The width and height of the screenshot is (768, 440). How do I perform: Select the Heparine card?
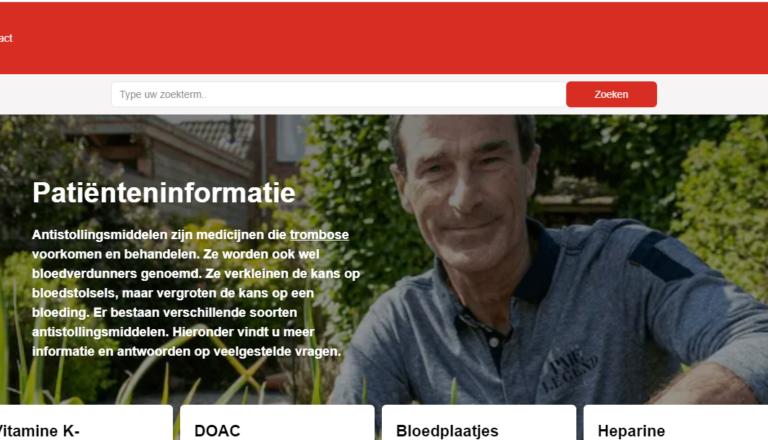click(x=676, y=423)
